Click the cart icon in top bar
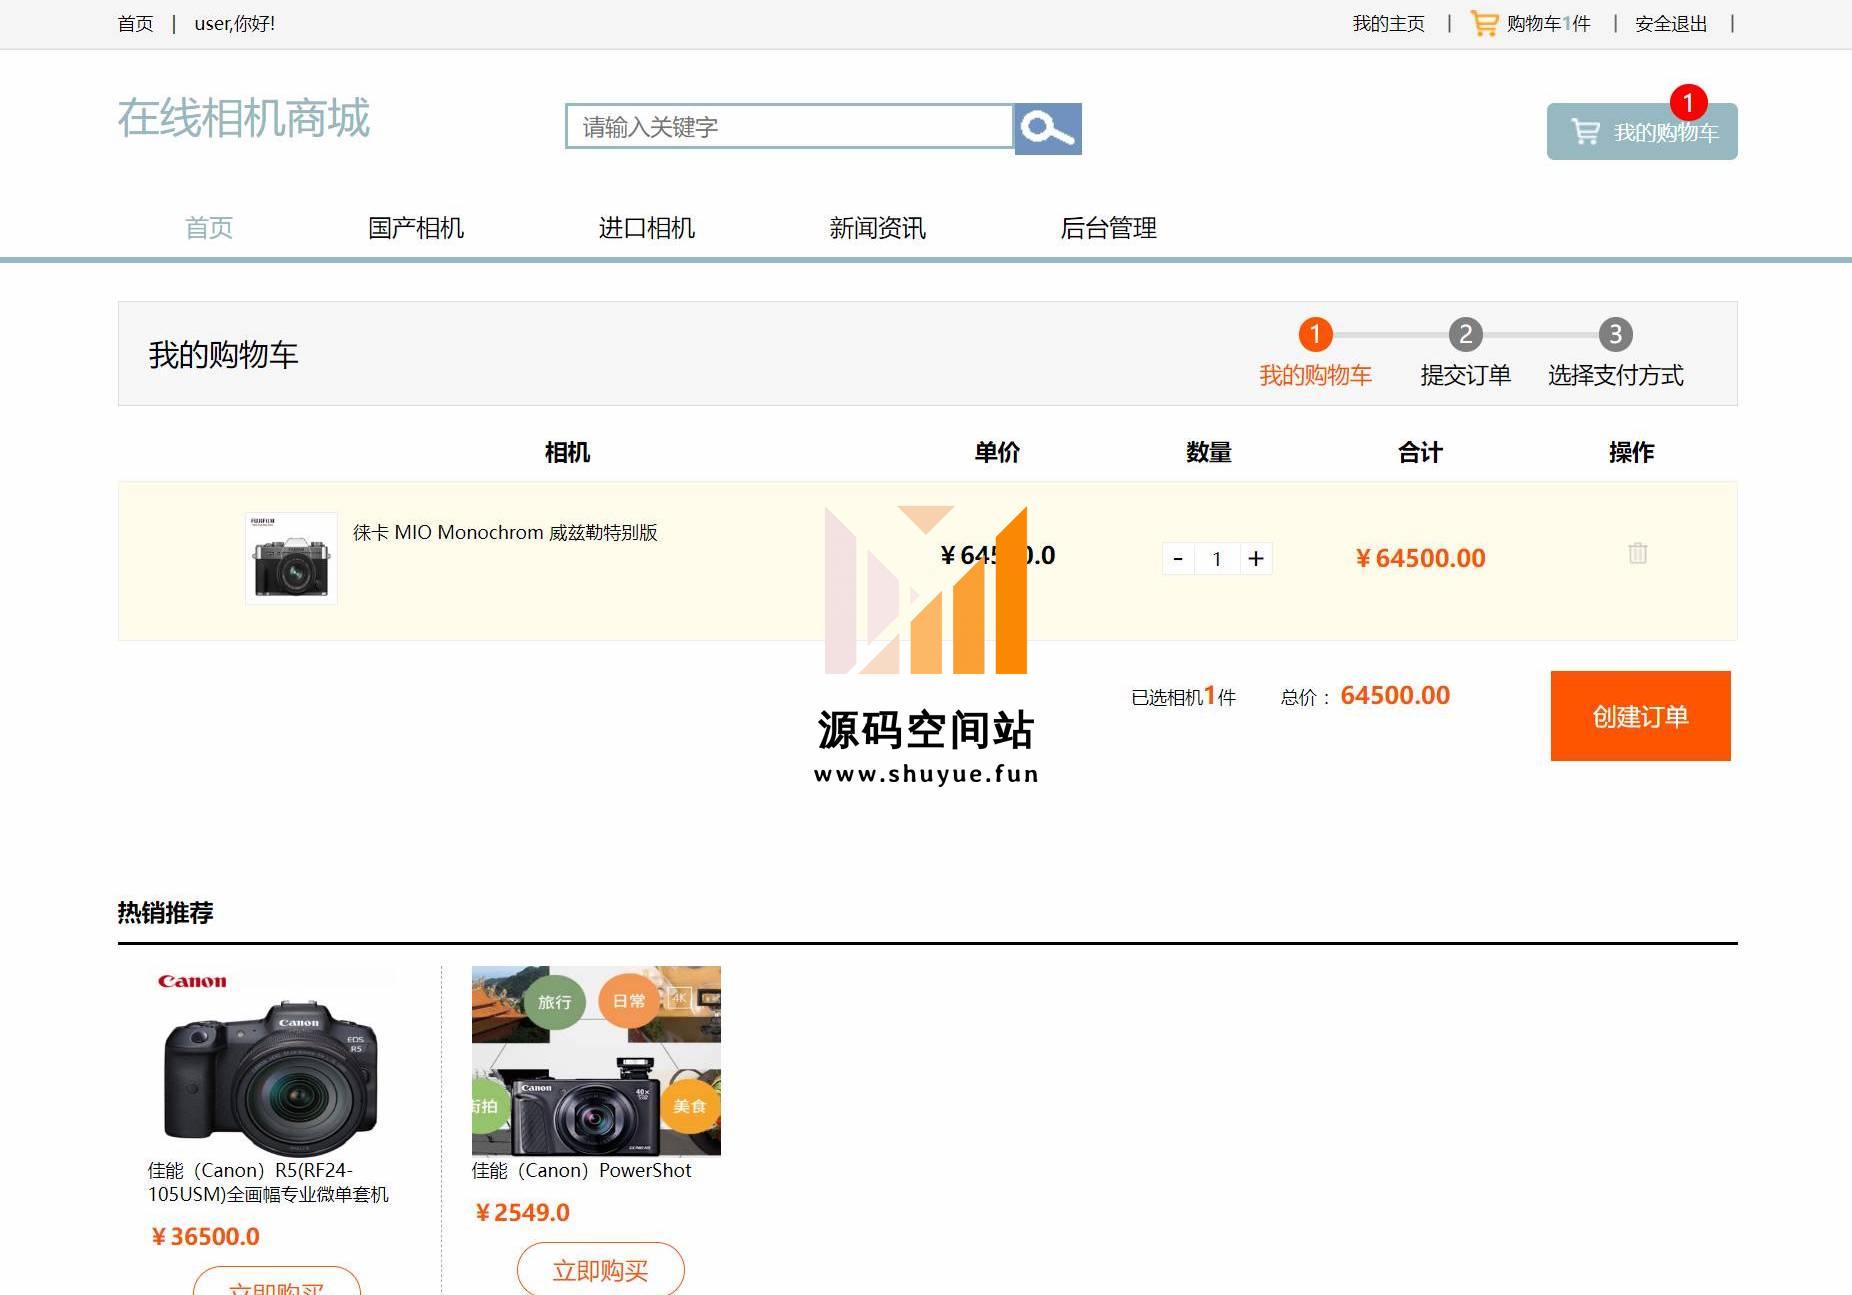1852x1295 pixels. [1484, 23]
